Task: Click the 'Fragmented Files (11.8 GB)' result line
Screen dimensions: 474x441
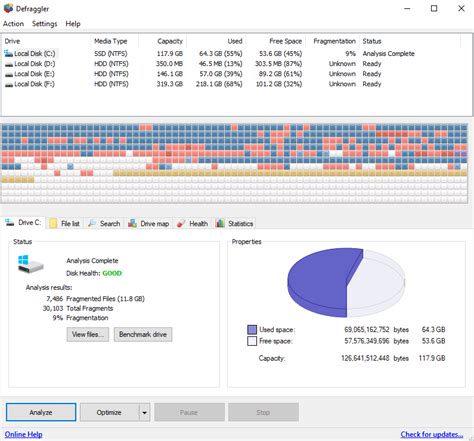Action: click(x=105, y=299)
